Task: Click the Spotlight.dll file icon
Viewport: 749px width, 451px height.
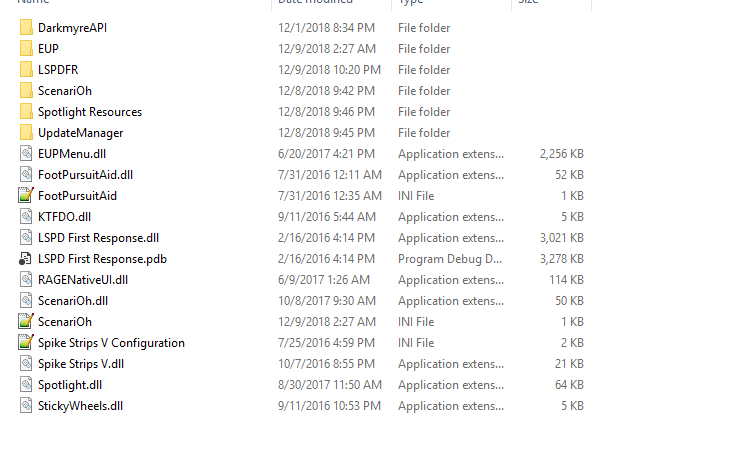Action: 26,385
